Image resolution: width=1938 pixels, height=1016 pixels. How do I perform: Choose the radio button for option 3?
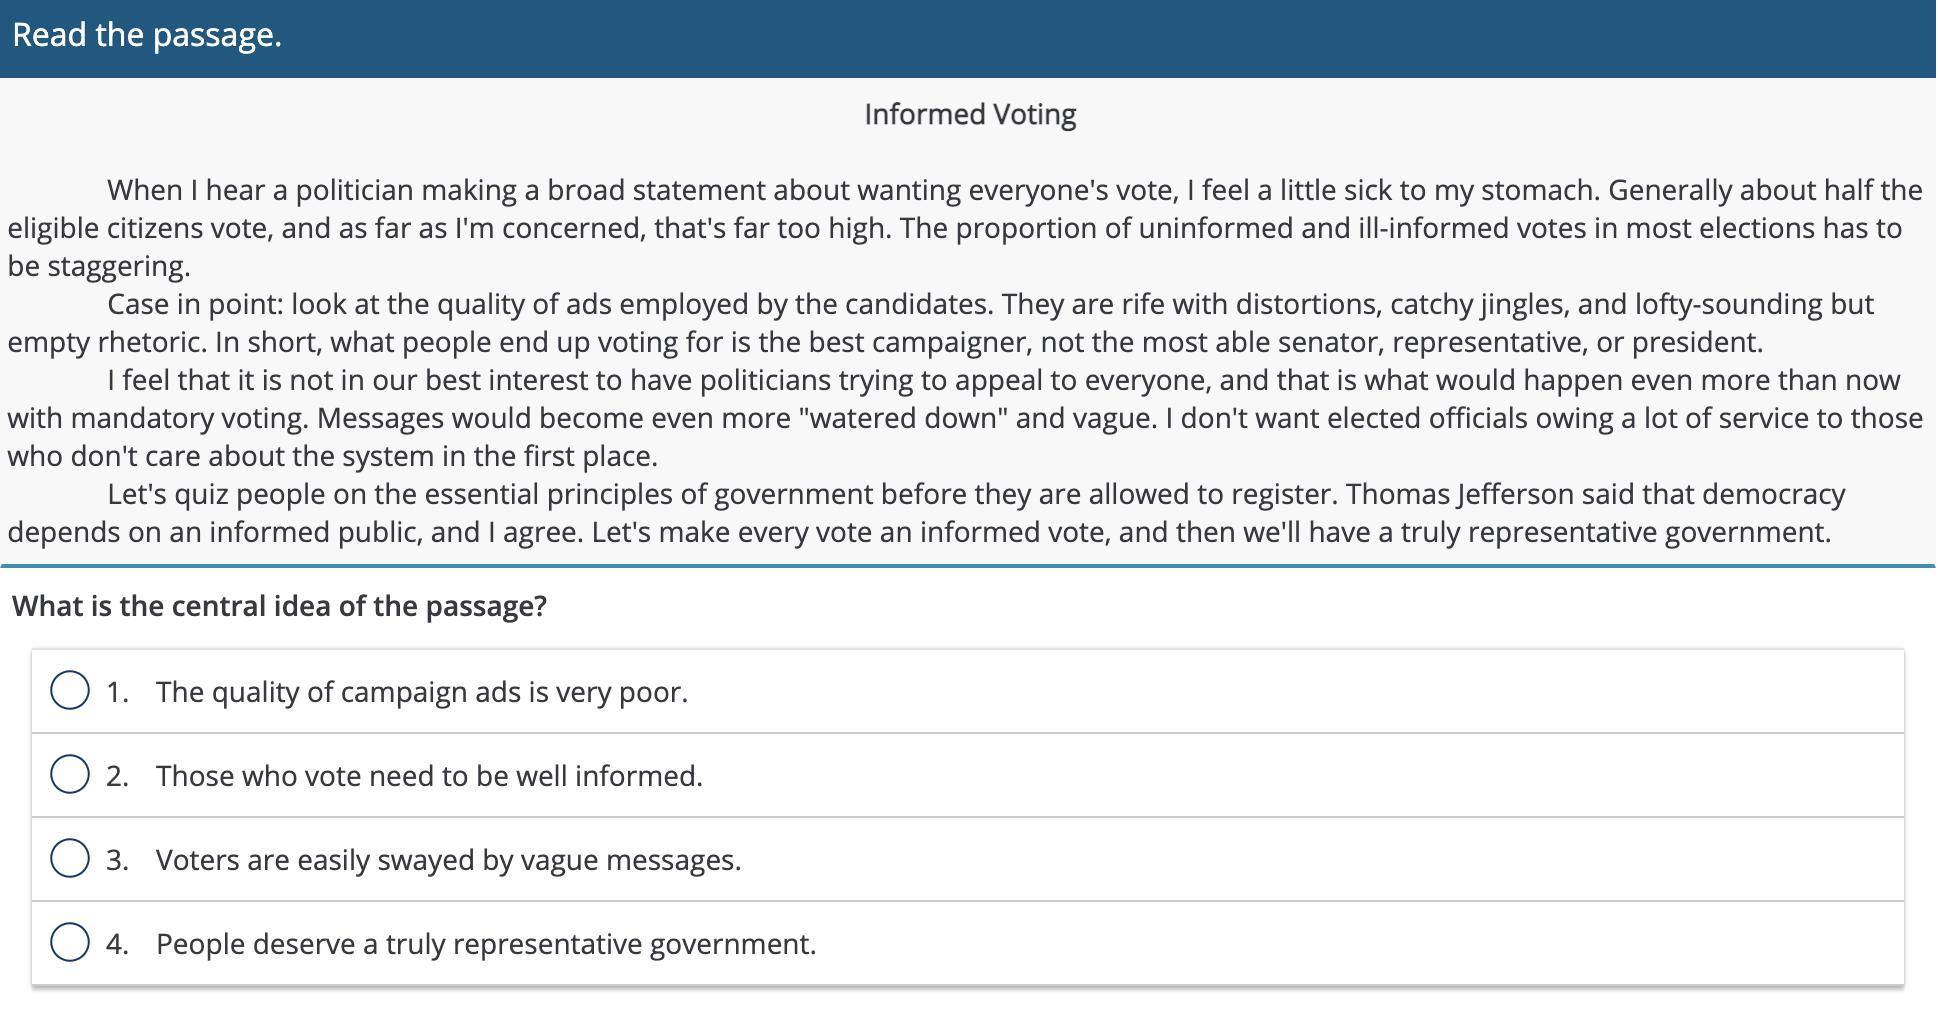point(70,859)
